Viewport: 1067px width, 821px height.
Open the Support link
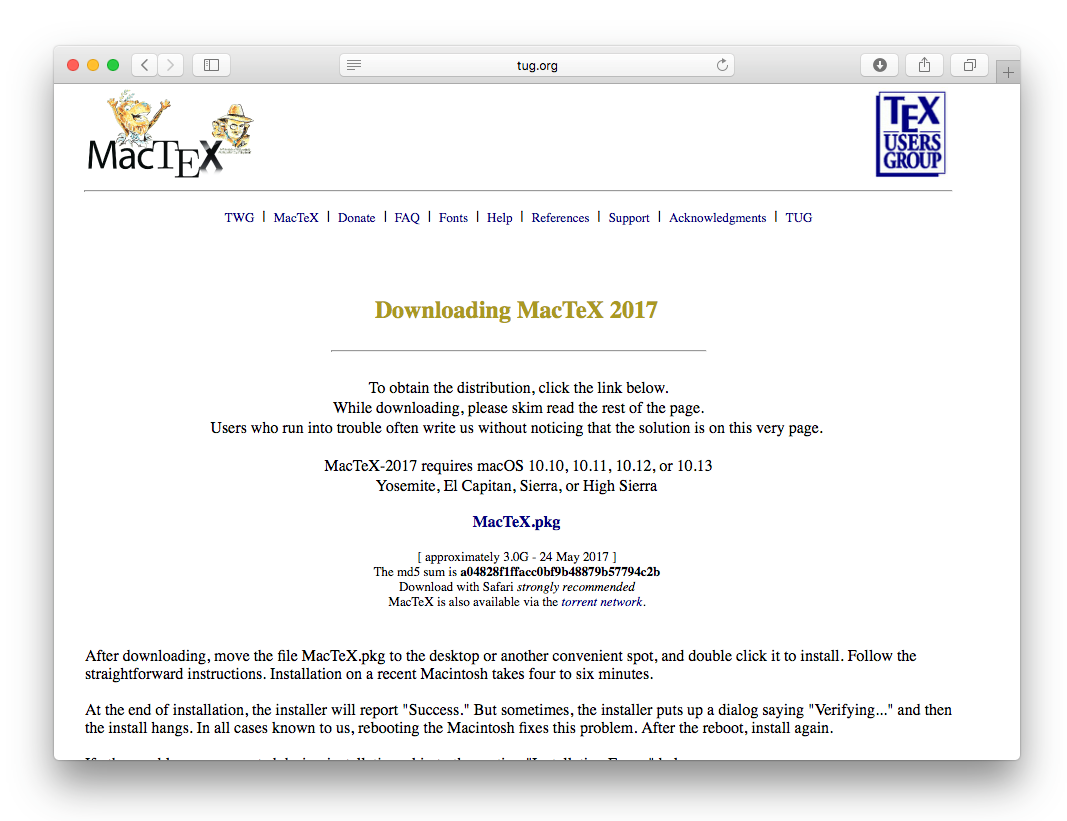pyautogui.click(x=629, y=218)
